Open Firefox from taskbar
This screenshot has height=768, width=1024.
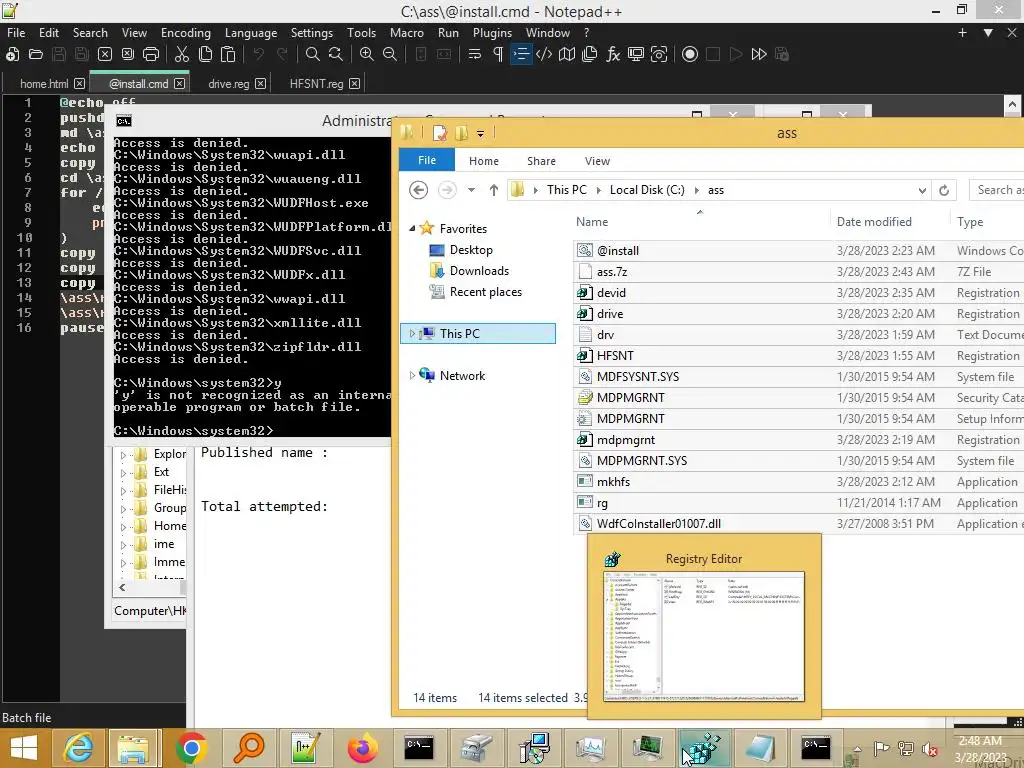click(x=362, y=748)
